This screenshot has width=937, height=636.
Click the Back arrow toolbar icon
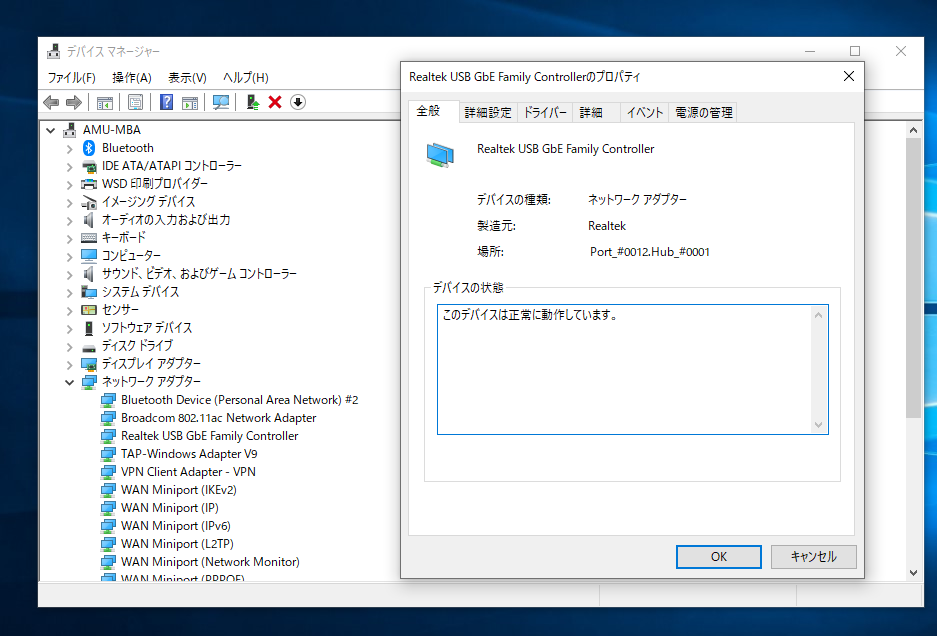click(x=51, y=102)
